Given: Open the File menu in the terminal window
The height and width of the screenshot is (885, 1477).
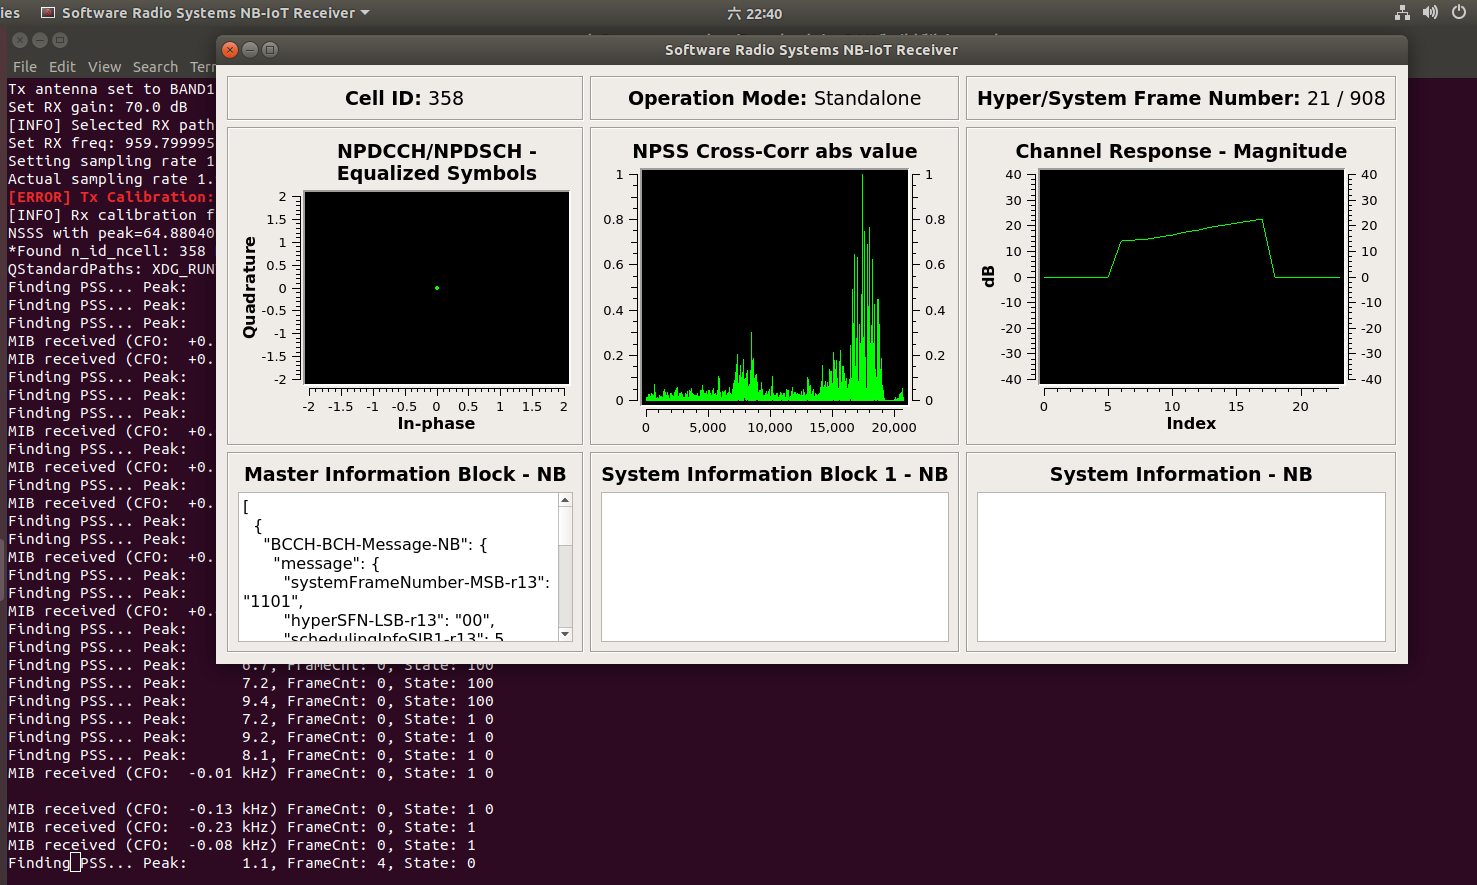Looking at the screenshot, I should (x=24, y=67).
